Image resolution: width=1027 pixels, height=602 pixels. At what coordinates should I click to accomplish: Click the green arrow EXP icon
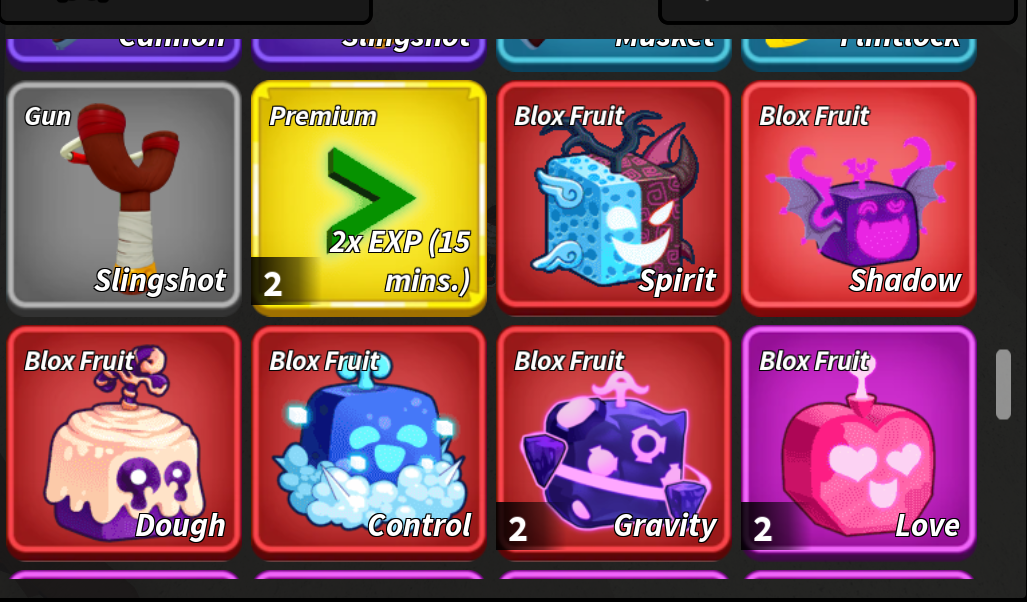[370, 195]
